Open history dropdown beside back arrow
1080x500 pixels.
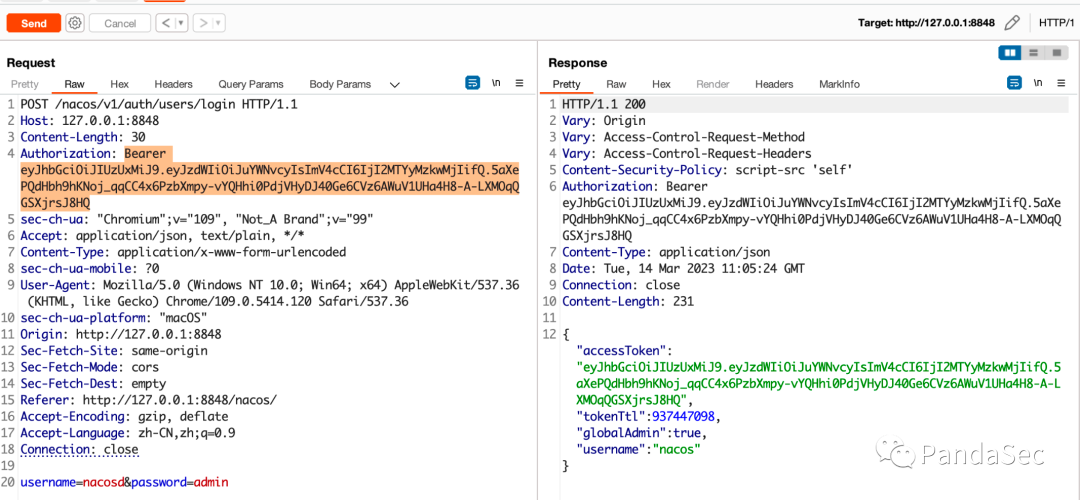click(181, 23)
